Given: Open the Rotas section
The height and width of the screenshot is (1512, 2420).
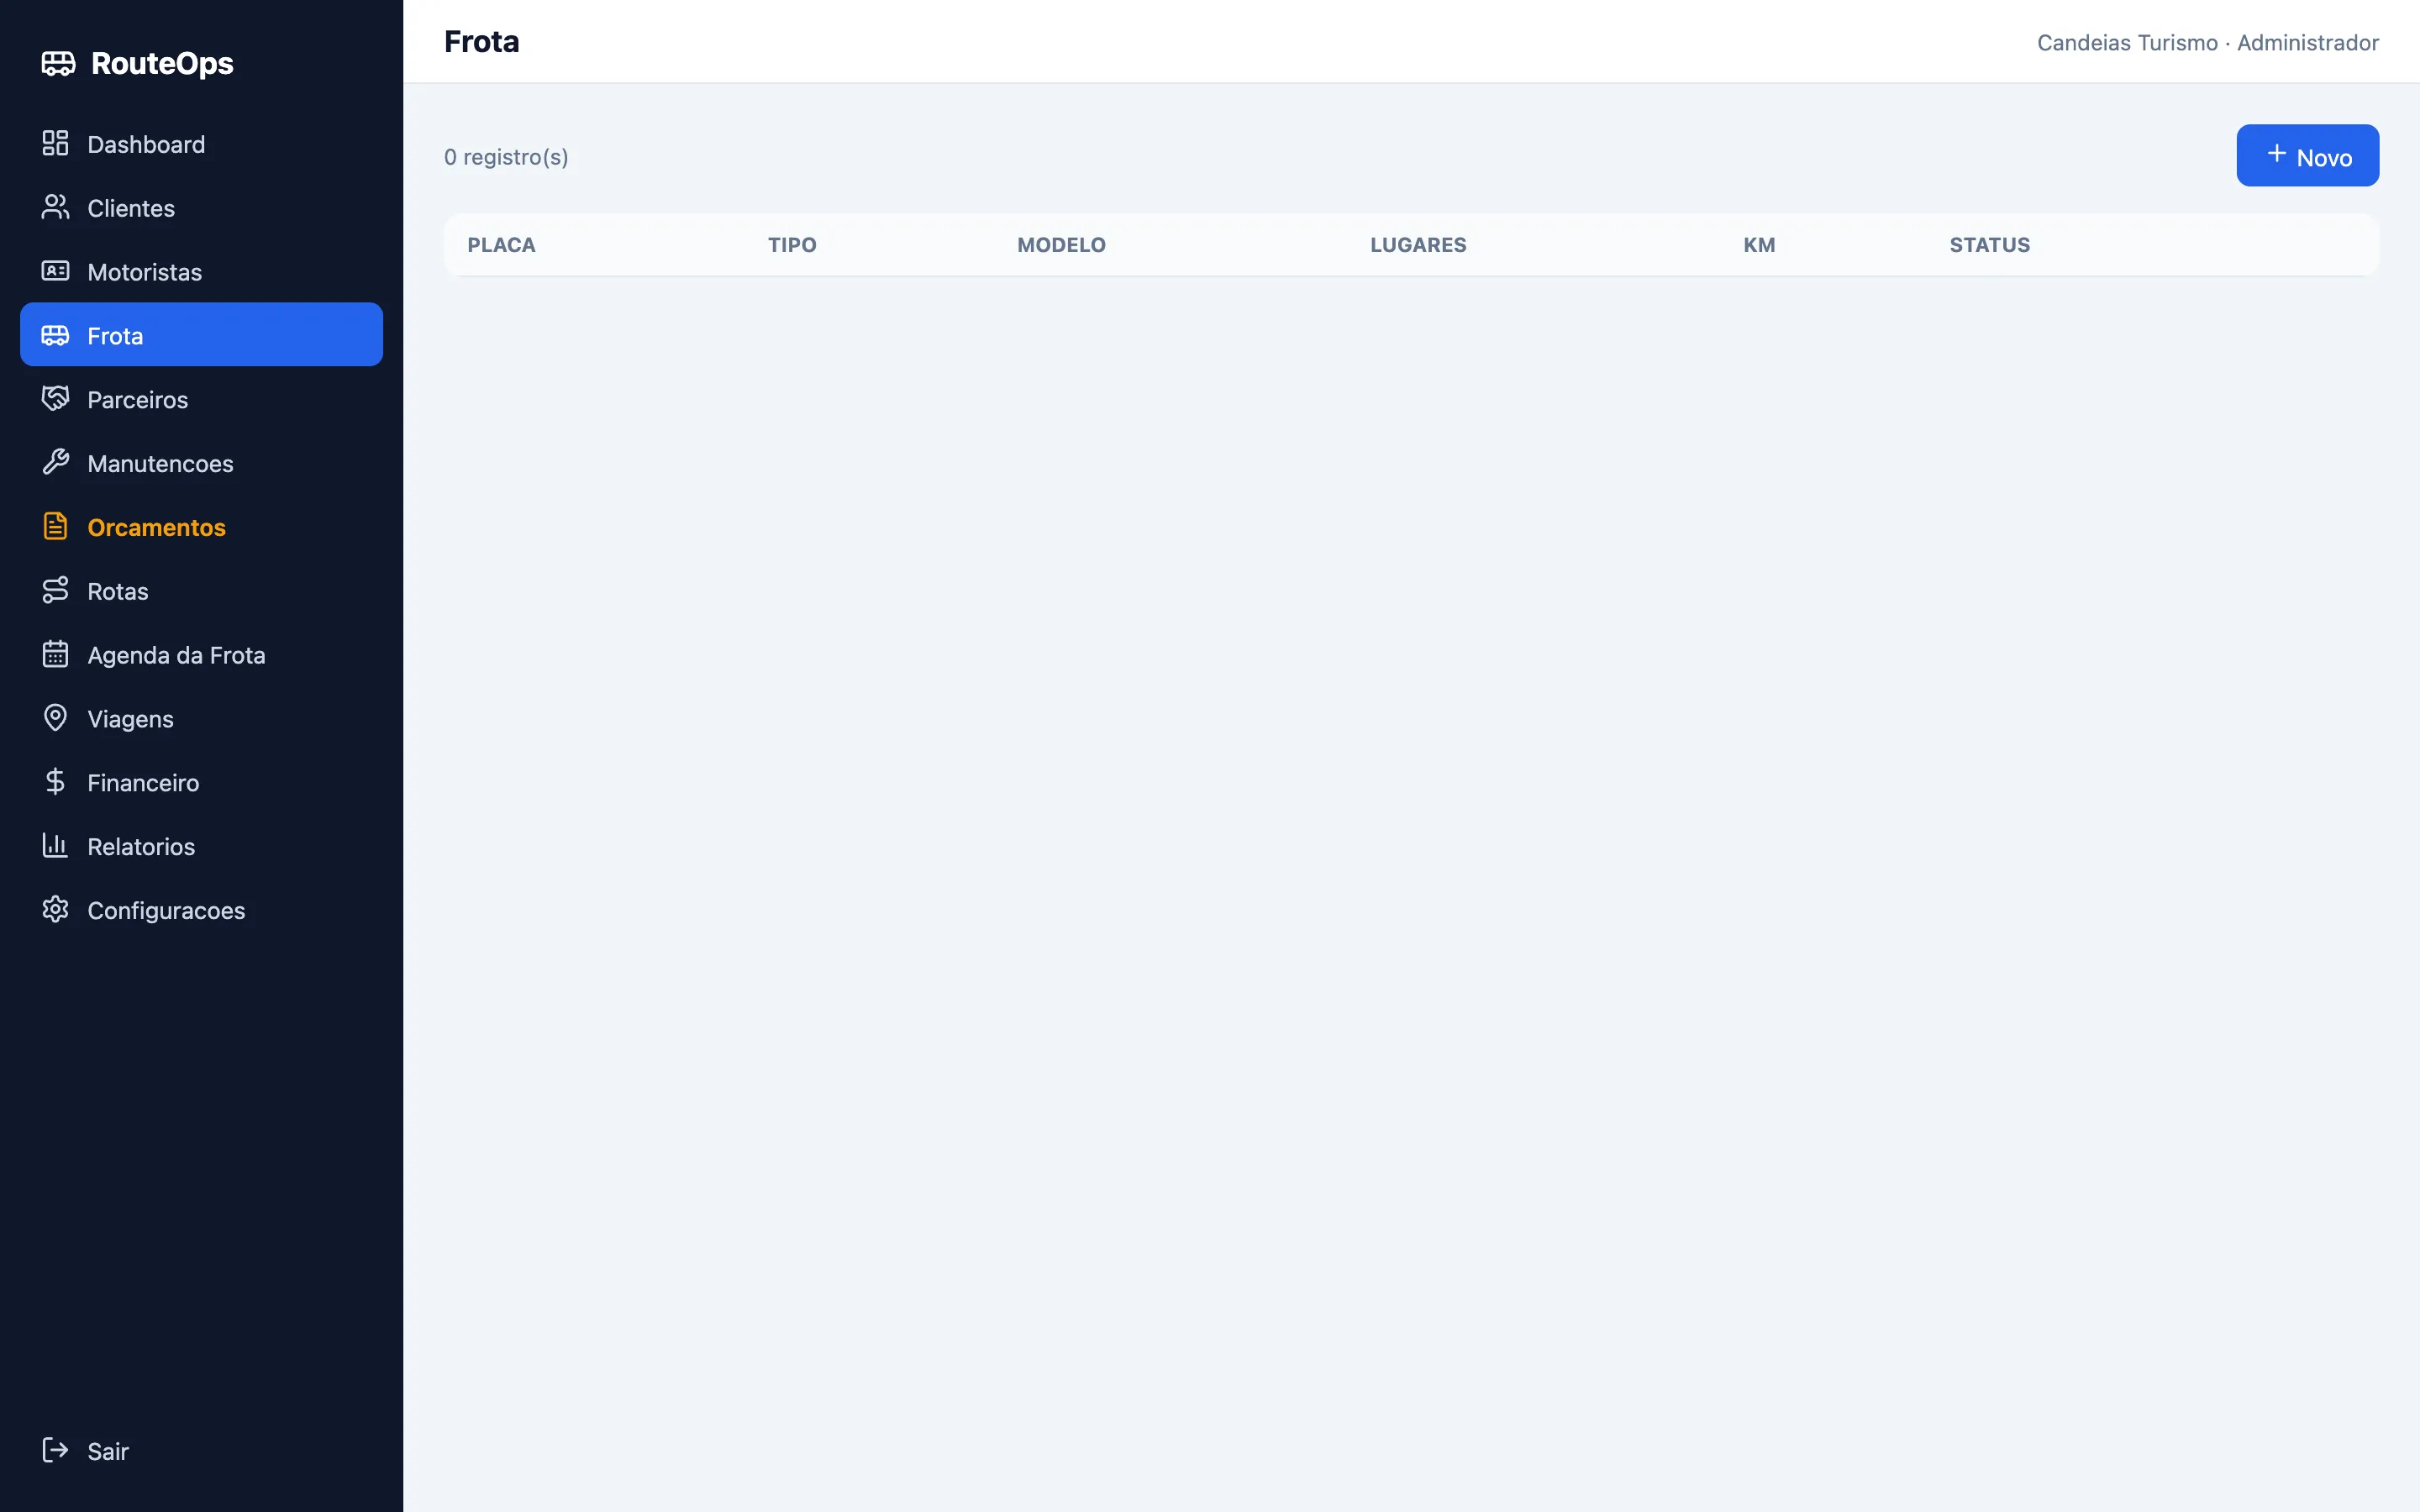Looking at the screenshot, I should pos(201,591).
